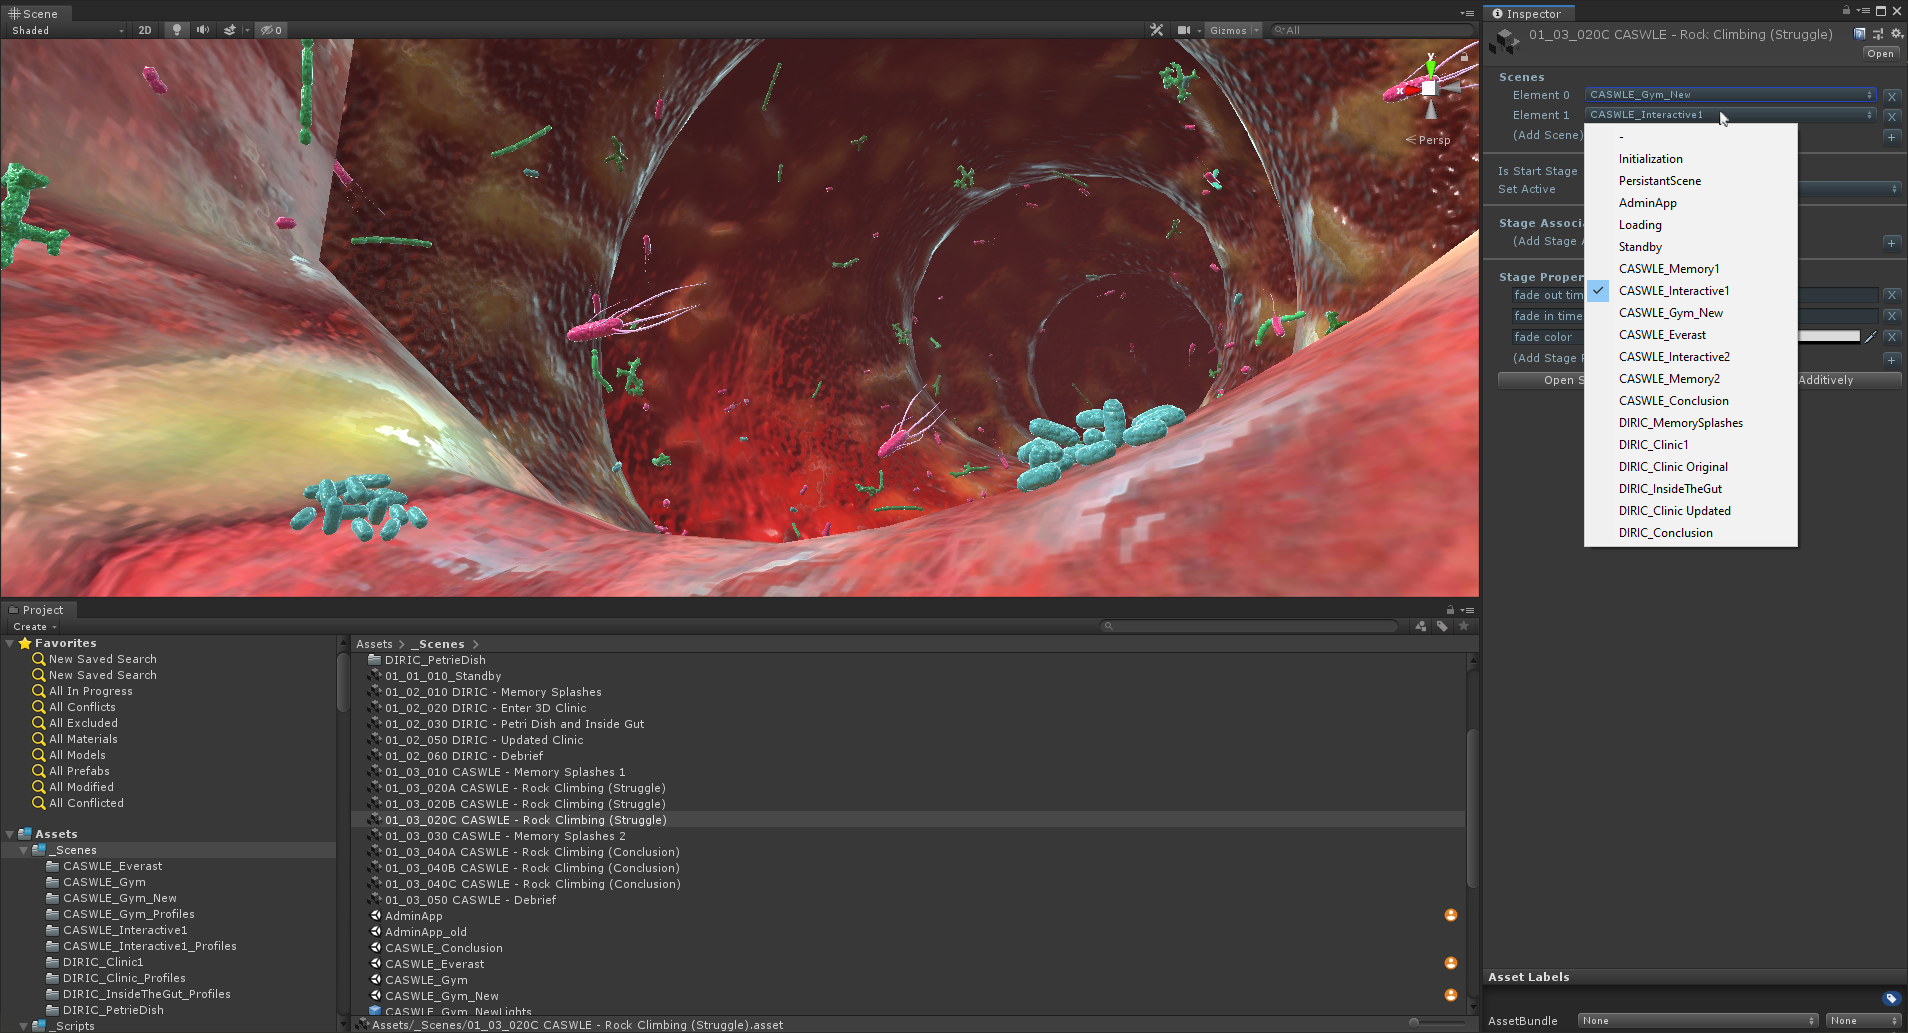Toggle hidden objects visibility counter
1908x1033 pixels.
[x=271, y=30]
